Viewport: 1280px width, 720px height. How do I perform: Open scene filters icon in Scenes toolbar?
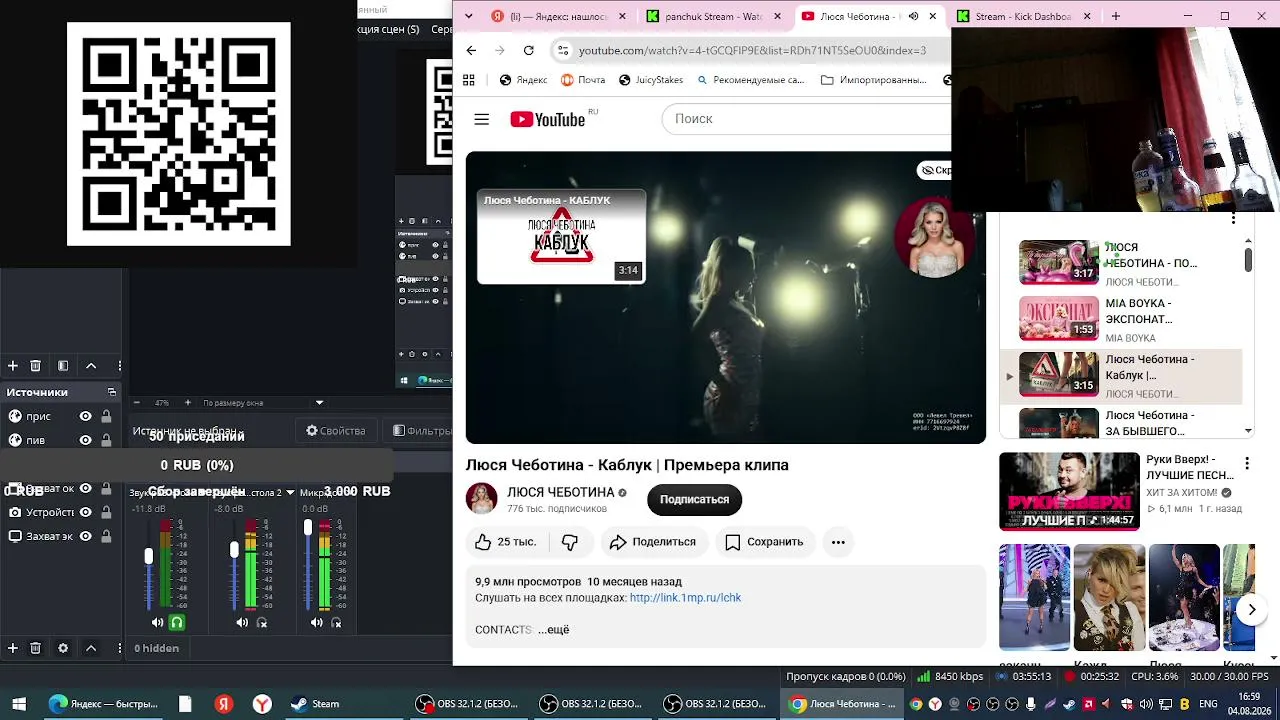click(x=63, y=366)
